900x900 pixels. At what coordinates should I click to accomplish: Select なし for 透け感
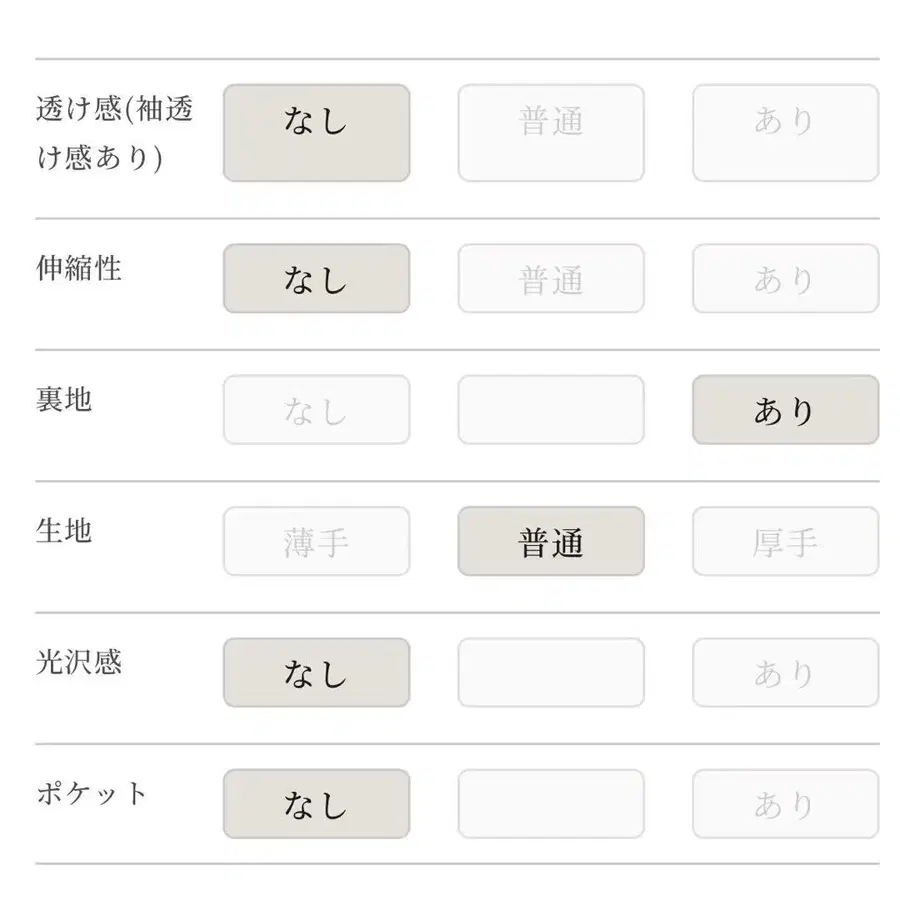point(316,132)
